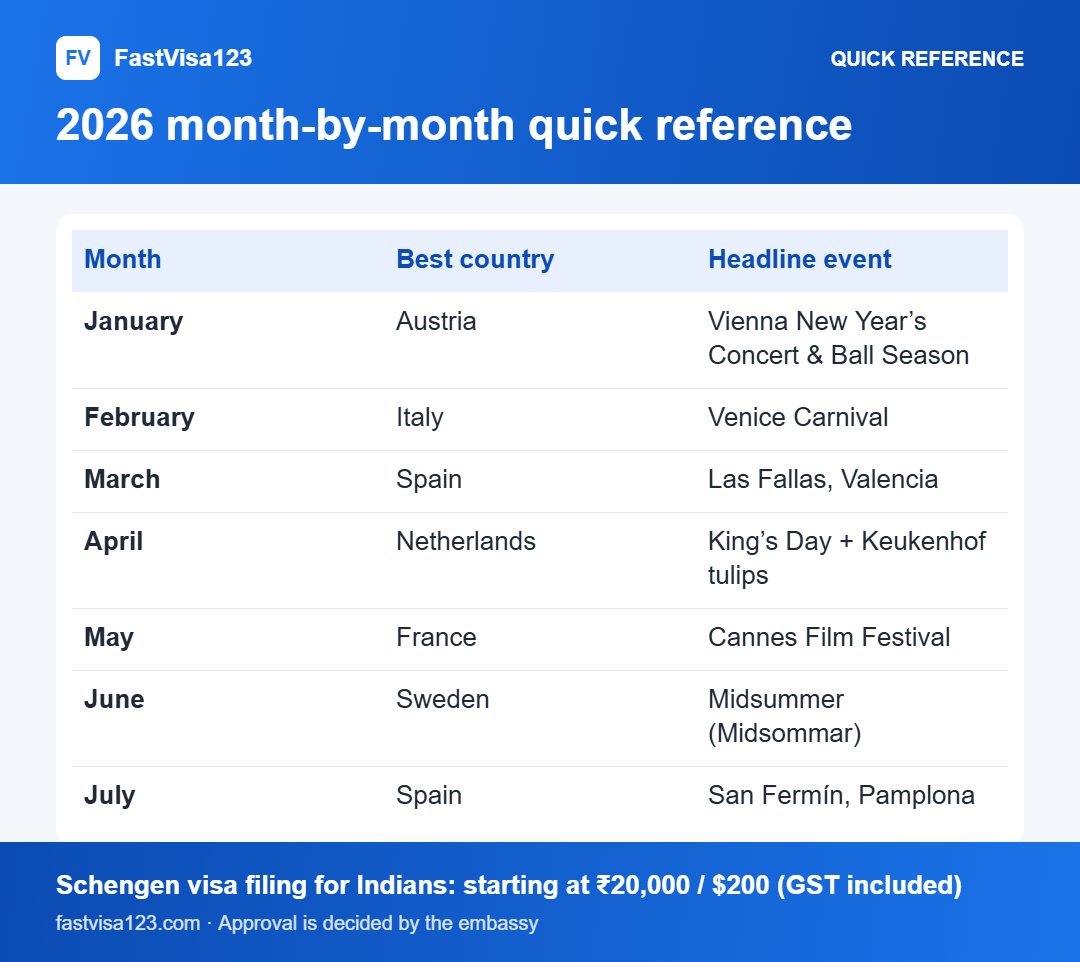Click the FastVisa123 brand name
Screen dimensions: 1080x962
coord(183,58)
